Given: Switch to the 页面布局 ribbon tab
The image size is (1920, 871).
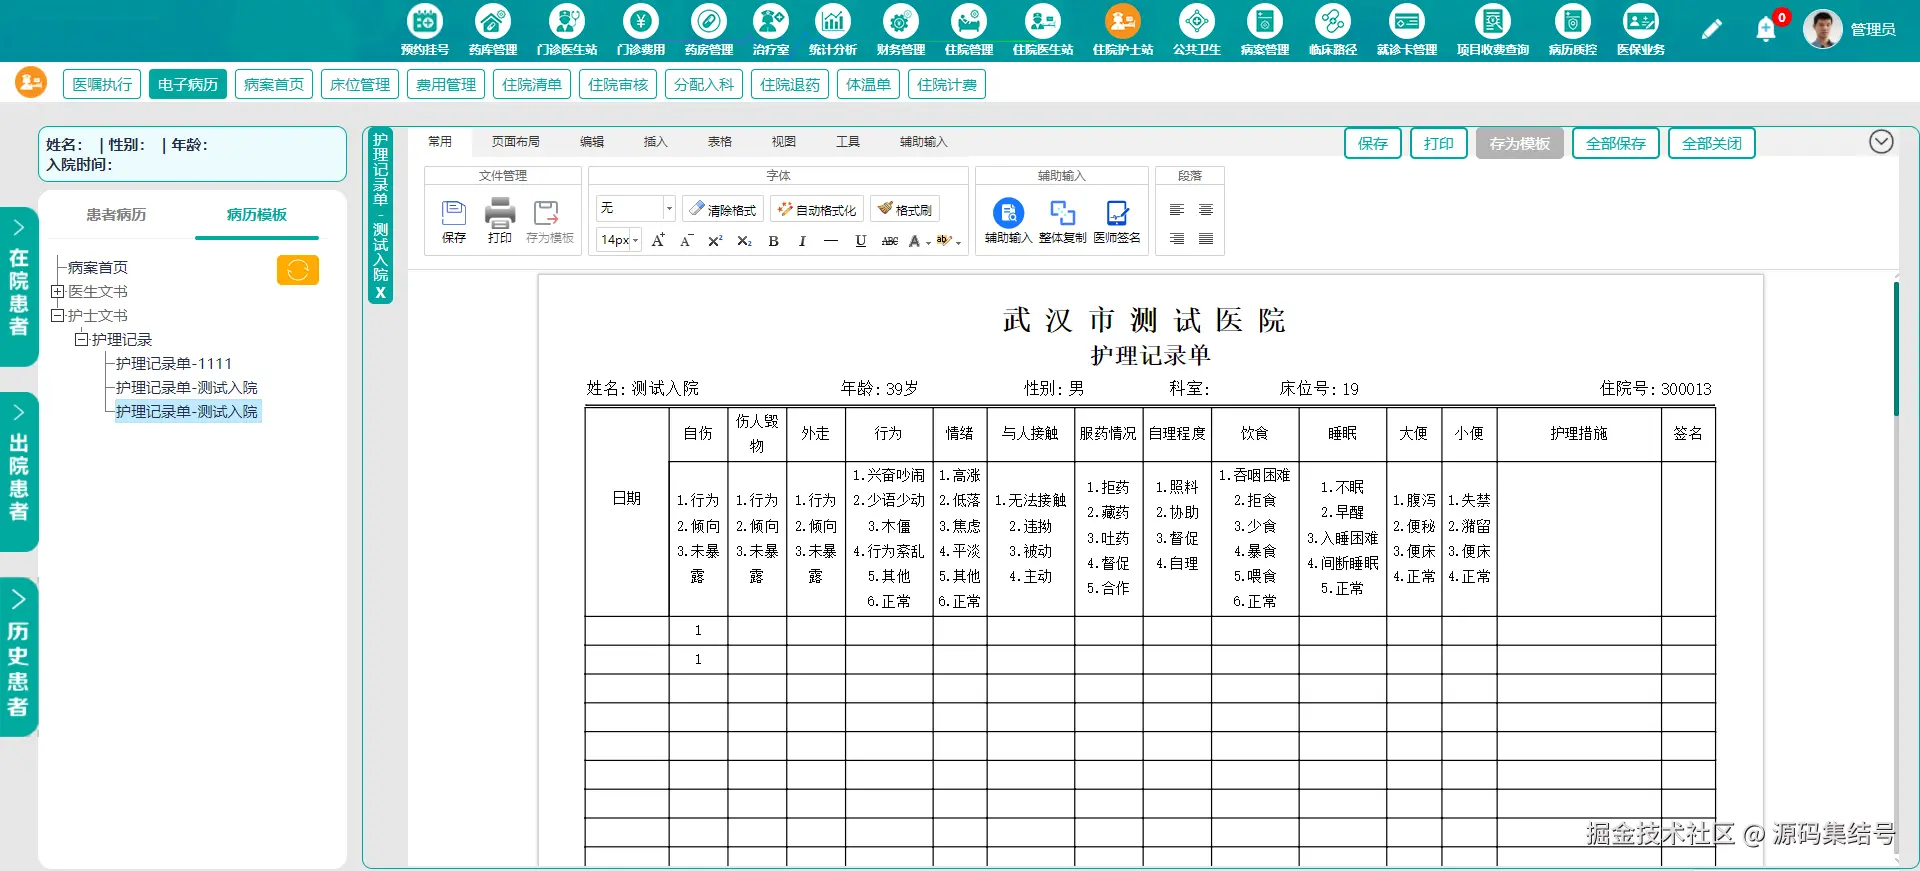Looking at the screenshot, I should pos(516,142).
